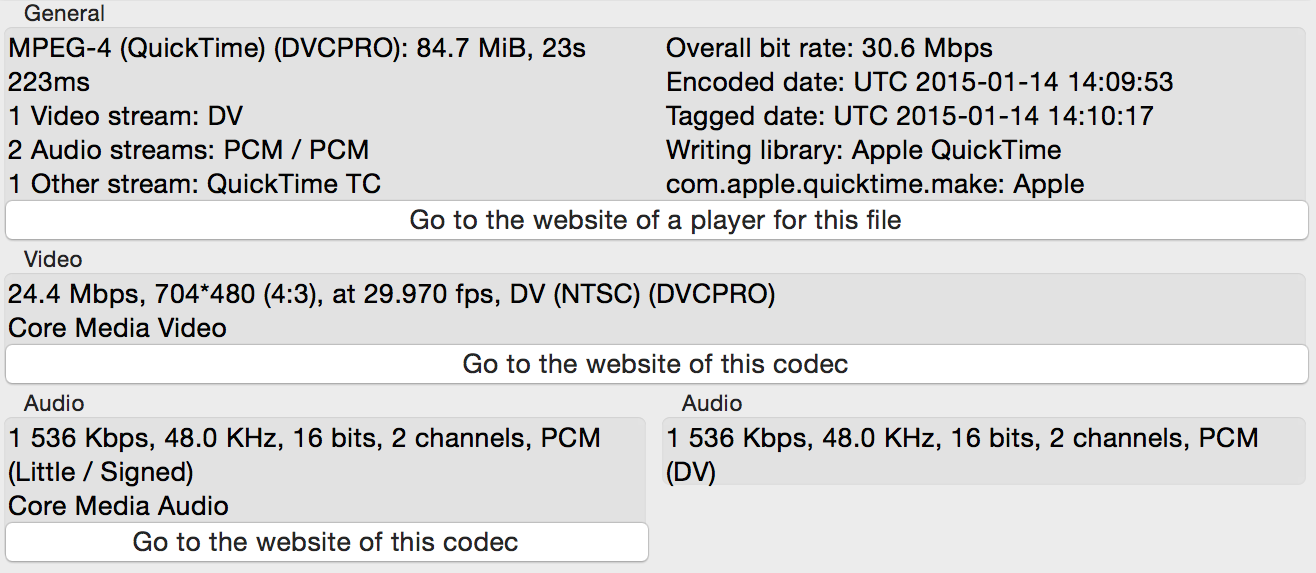Click the "1 Video stream: DV" line

coord(126,116)
